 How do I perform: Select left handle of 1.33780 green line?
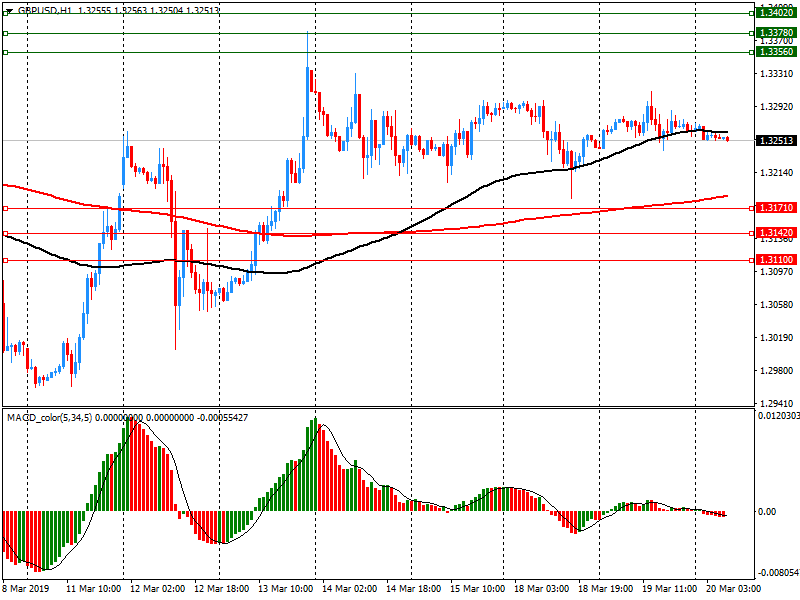pyautogui.click(x=6, y=33)
